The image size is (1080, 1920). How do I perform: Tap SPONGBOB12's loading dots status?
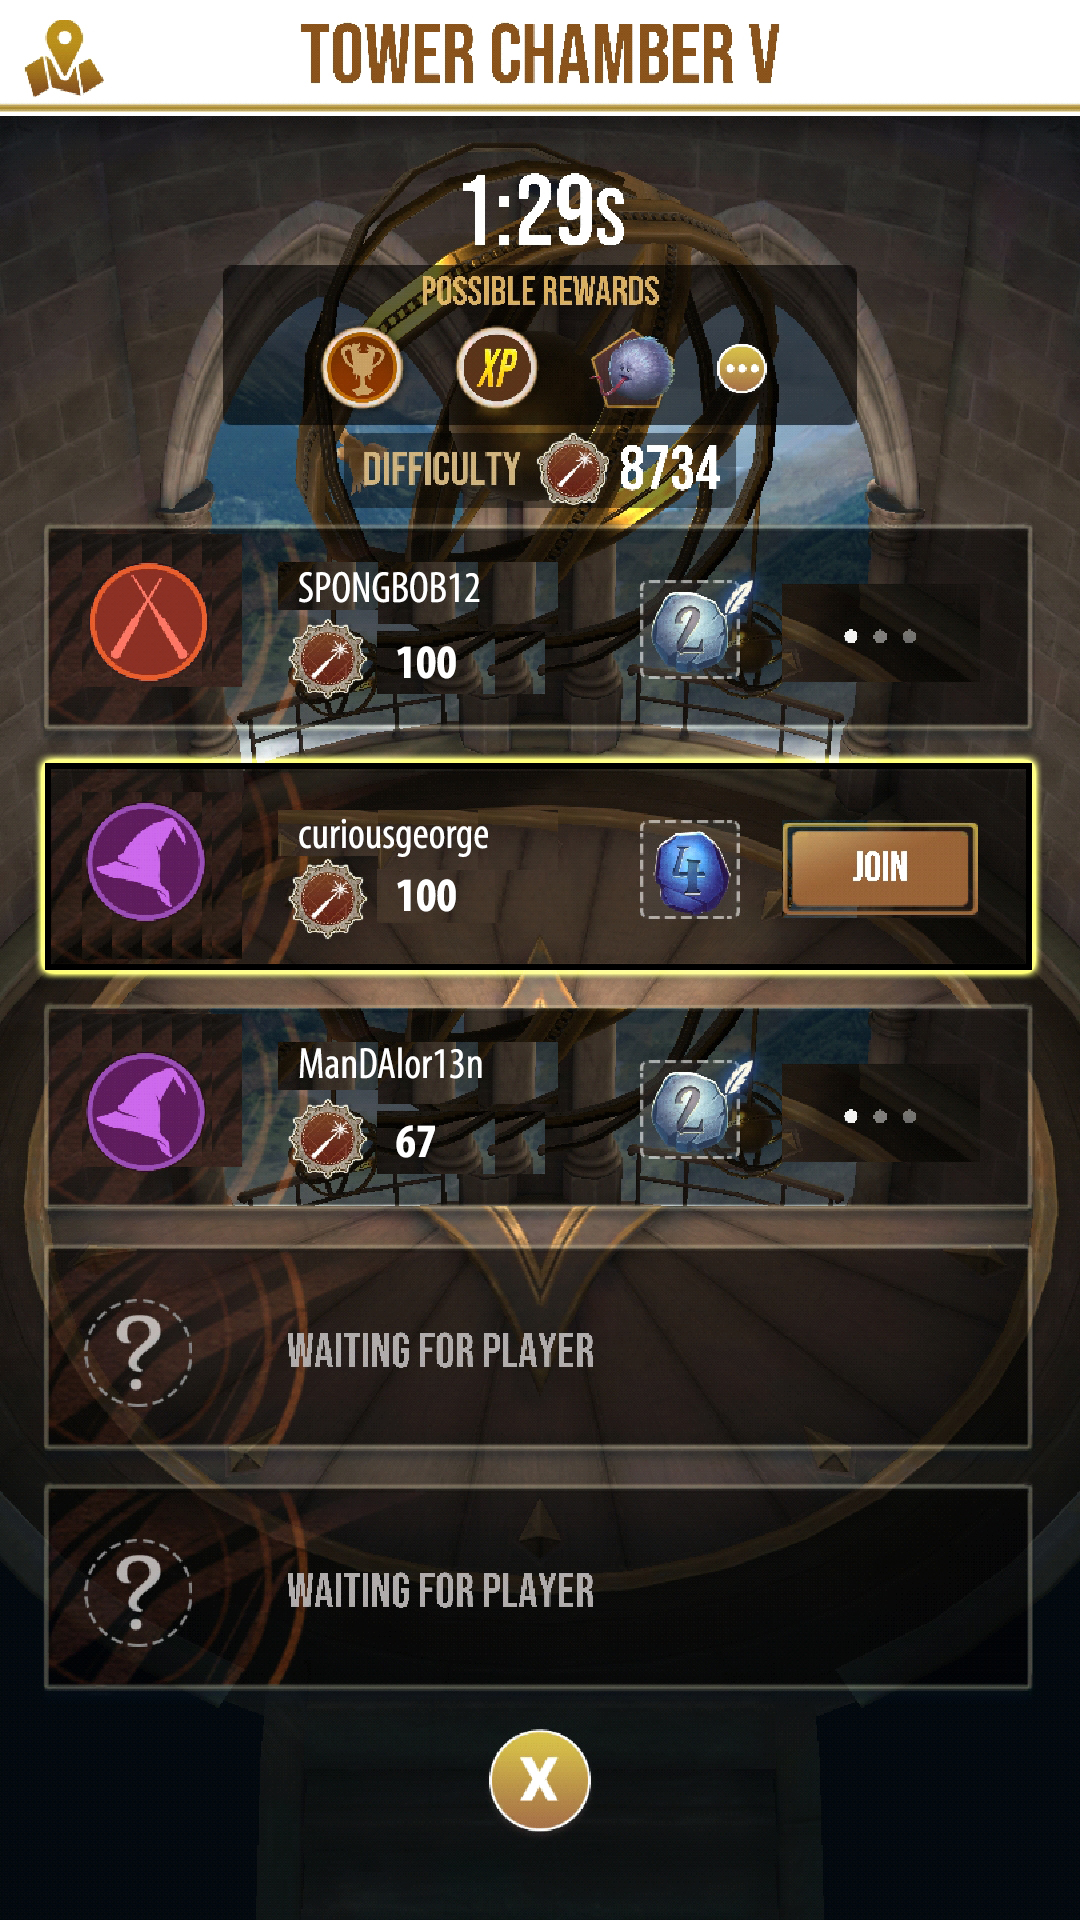pos(880,636)
